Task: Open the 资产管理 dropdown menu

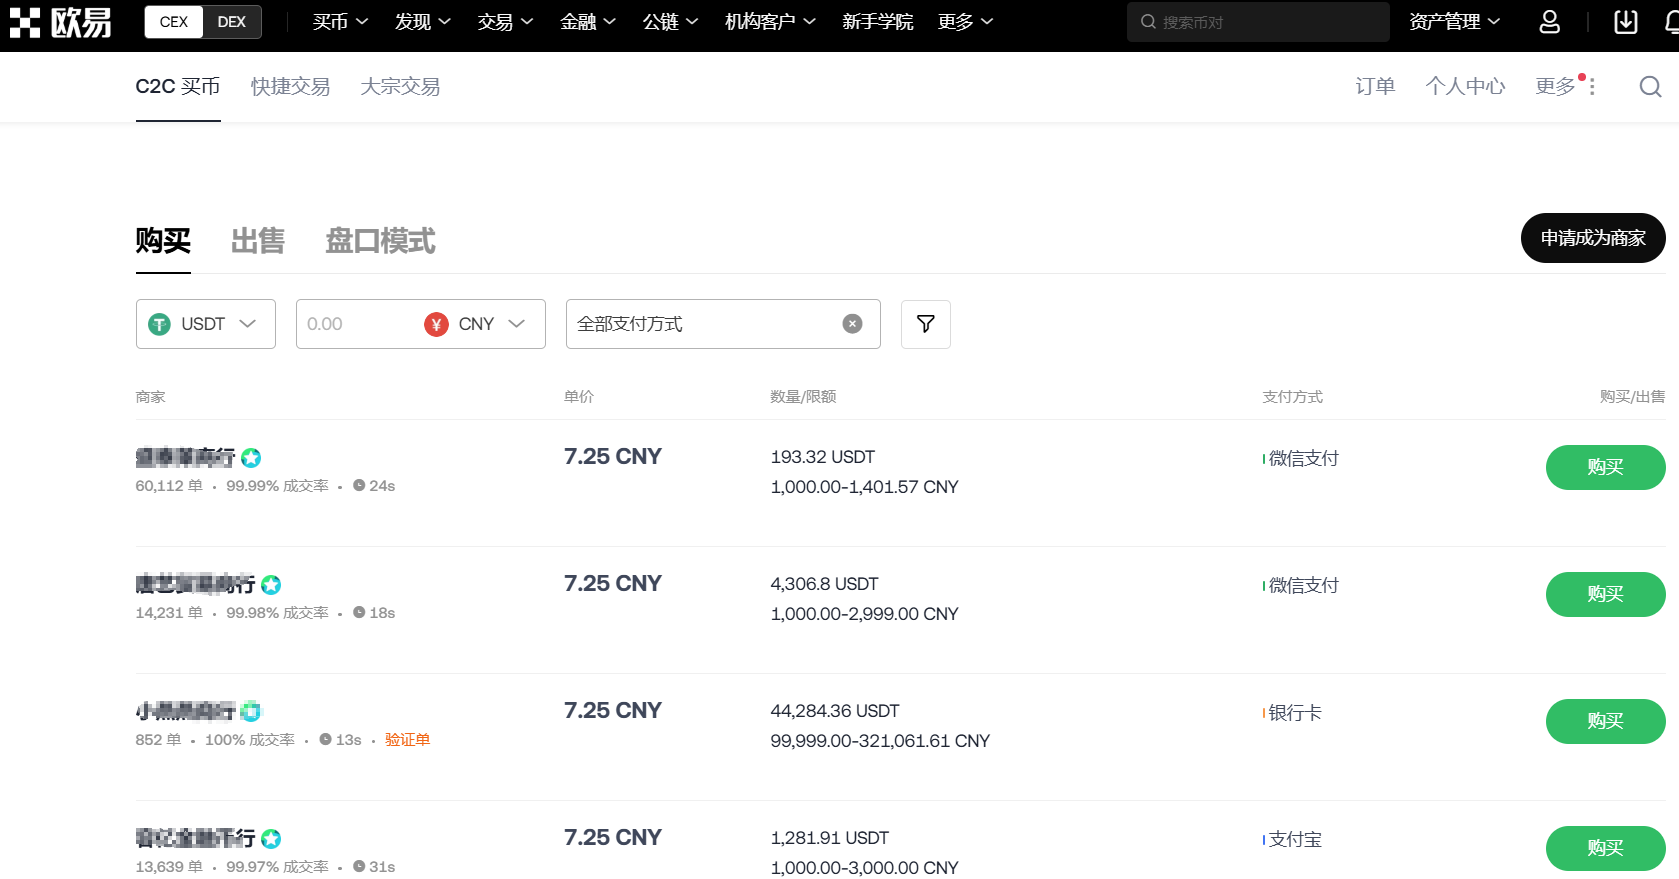Action: click(1454, 22)
